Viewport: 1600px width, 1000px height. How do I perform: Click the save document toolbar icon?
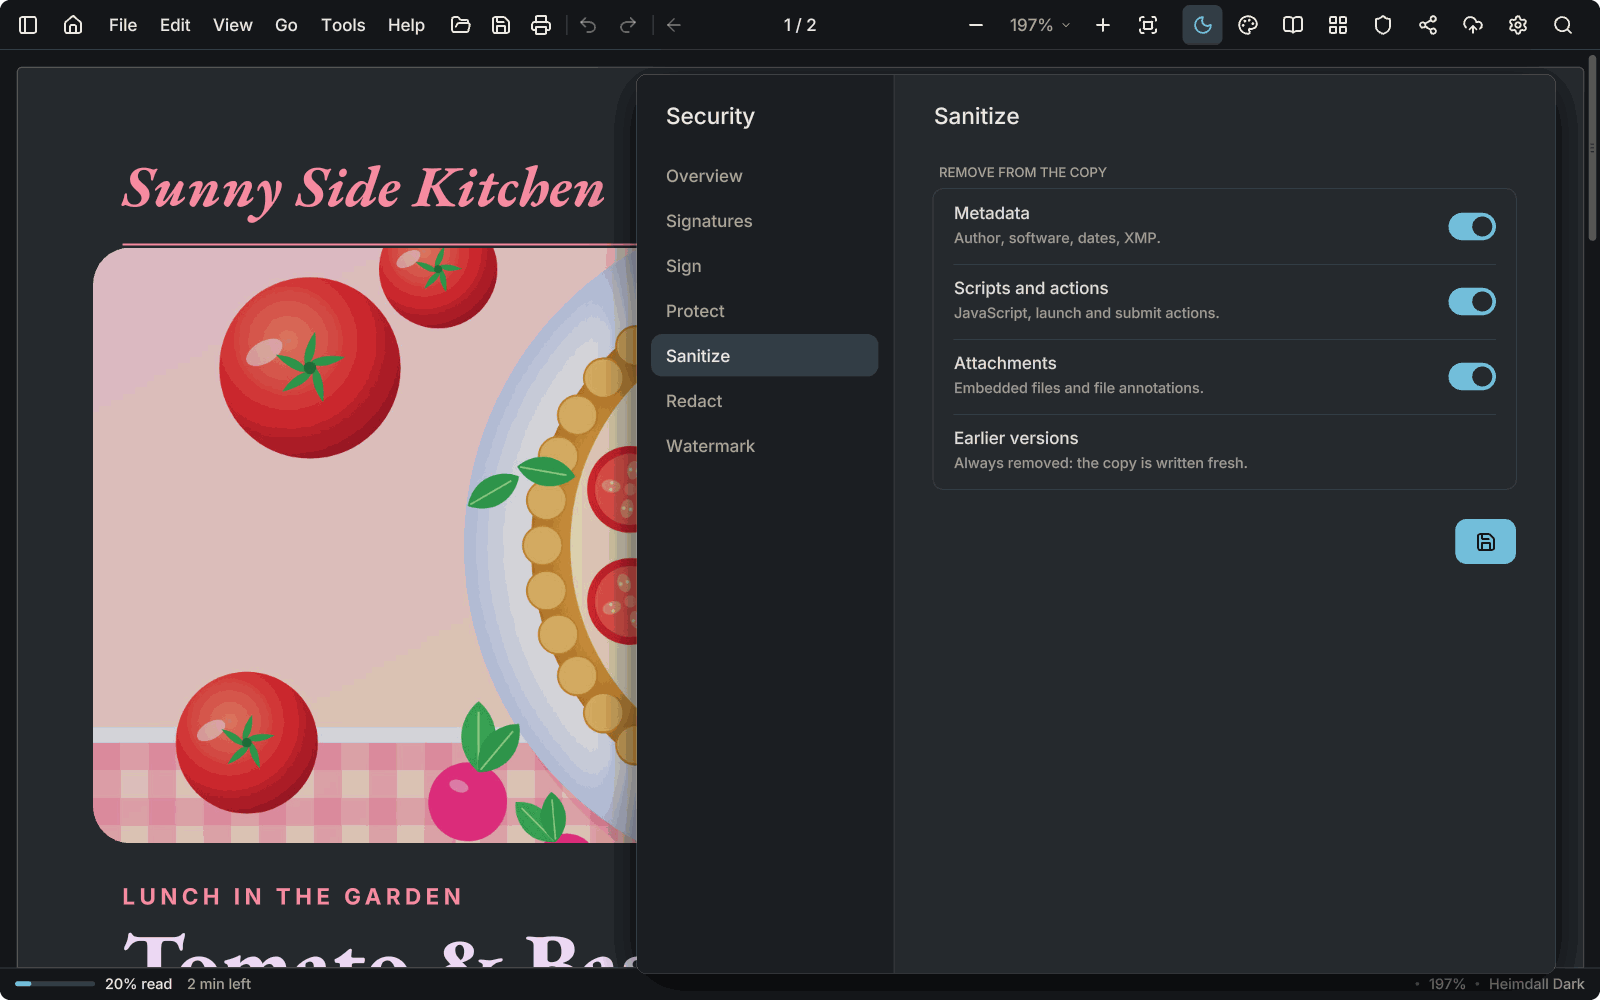click(501, 25)
